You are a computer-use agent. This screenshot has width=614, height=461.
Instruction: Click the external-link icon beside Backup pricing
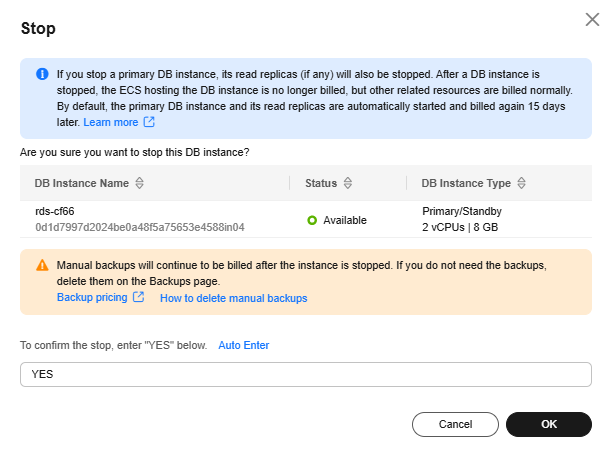139,298
